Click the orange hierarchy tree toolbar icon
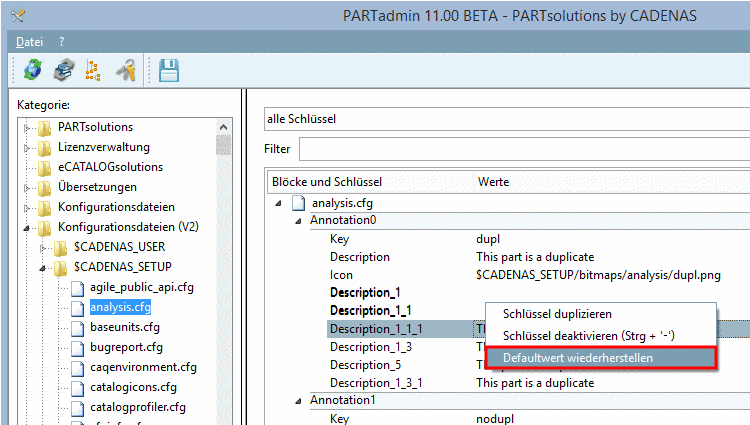The height and width of the screenshot is (425, 750). (x=93, y=71)
